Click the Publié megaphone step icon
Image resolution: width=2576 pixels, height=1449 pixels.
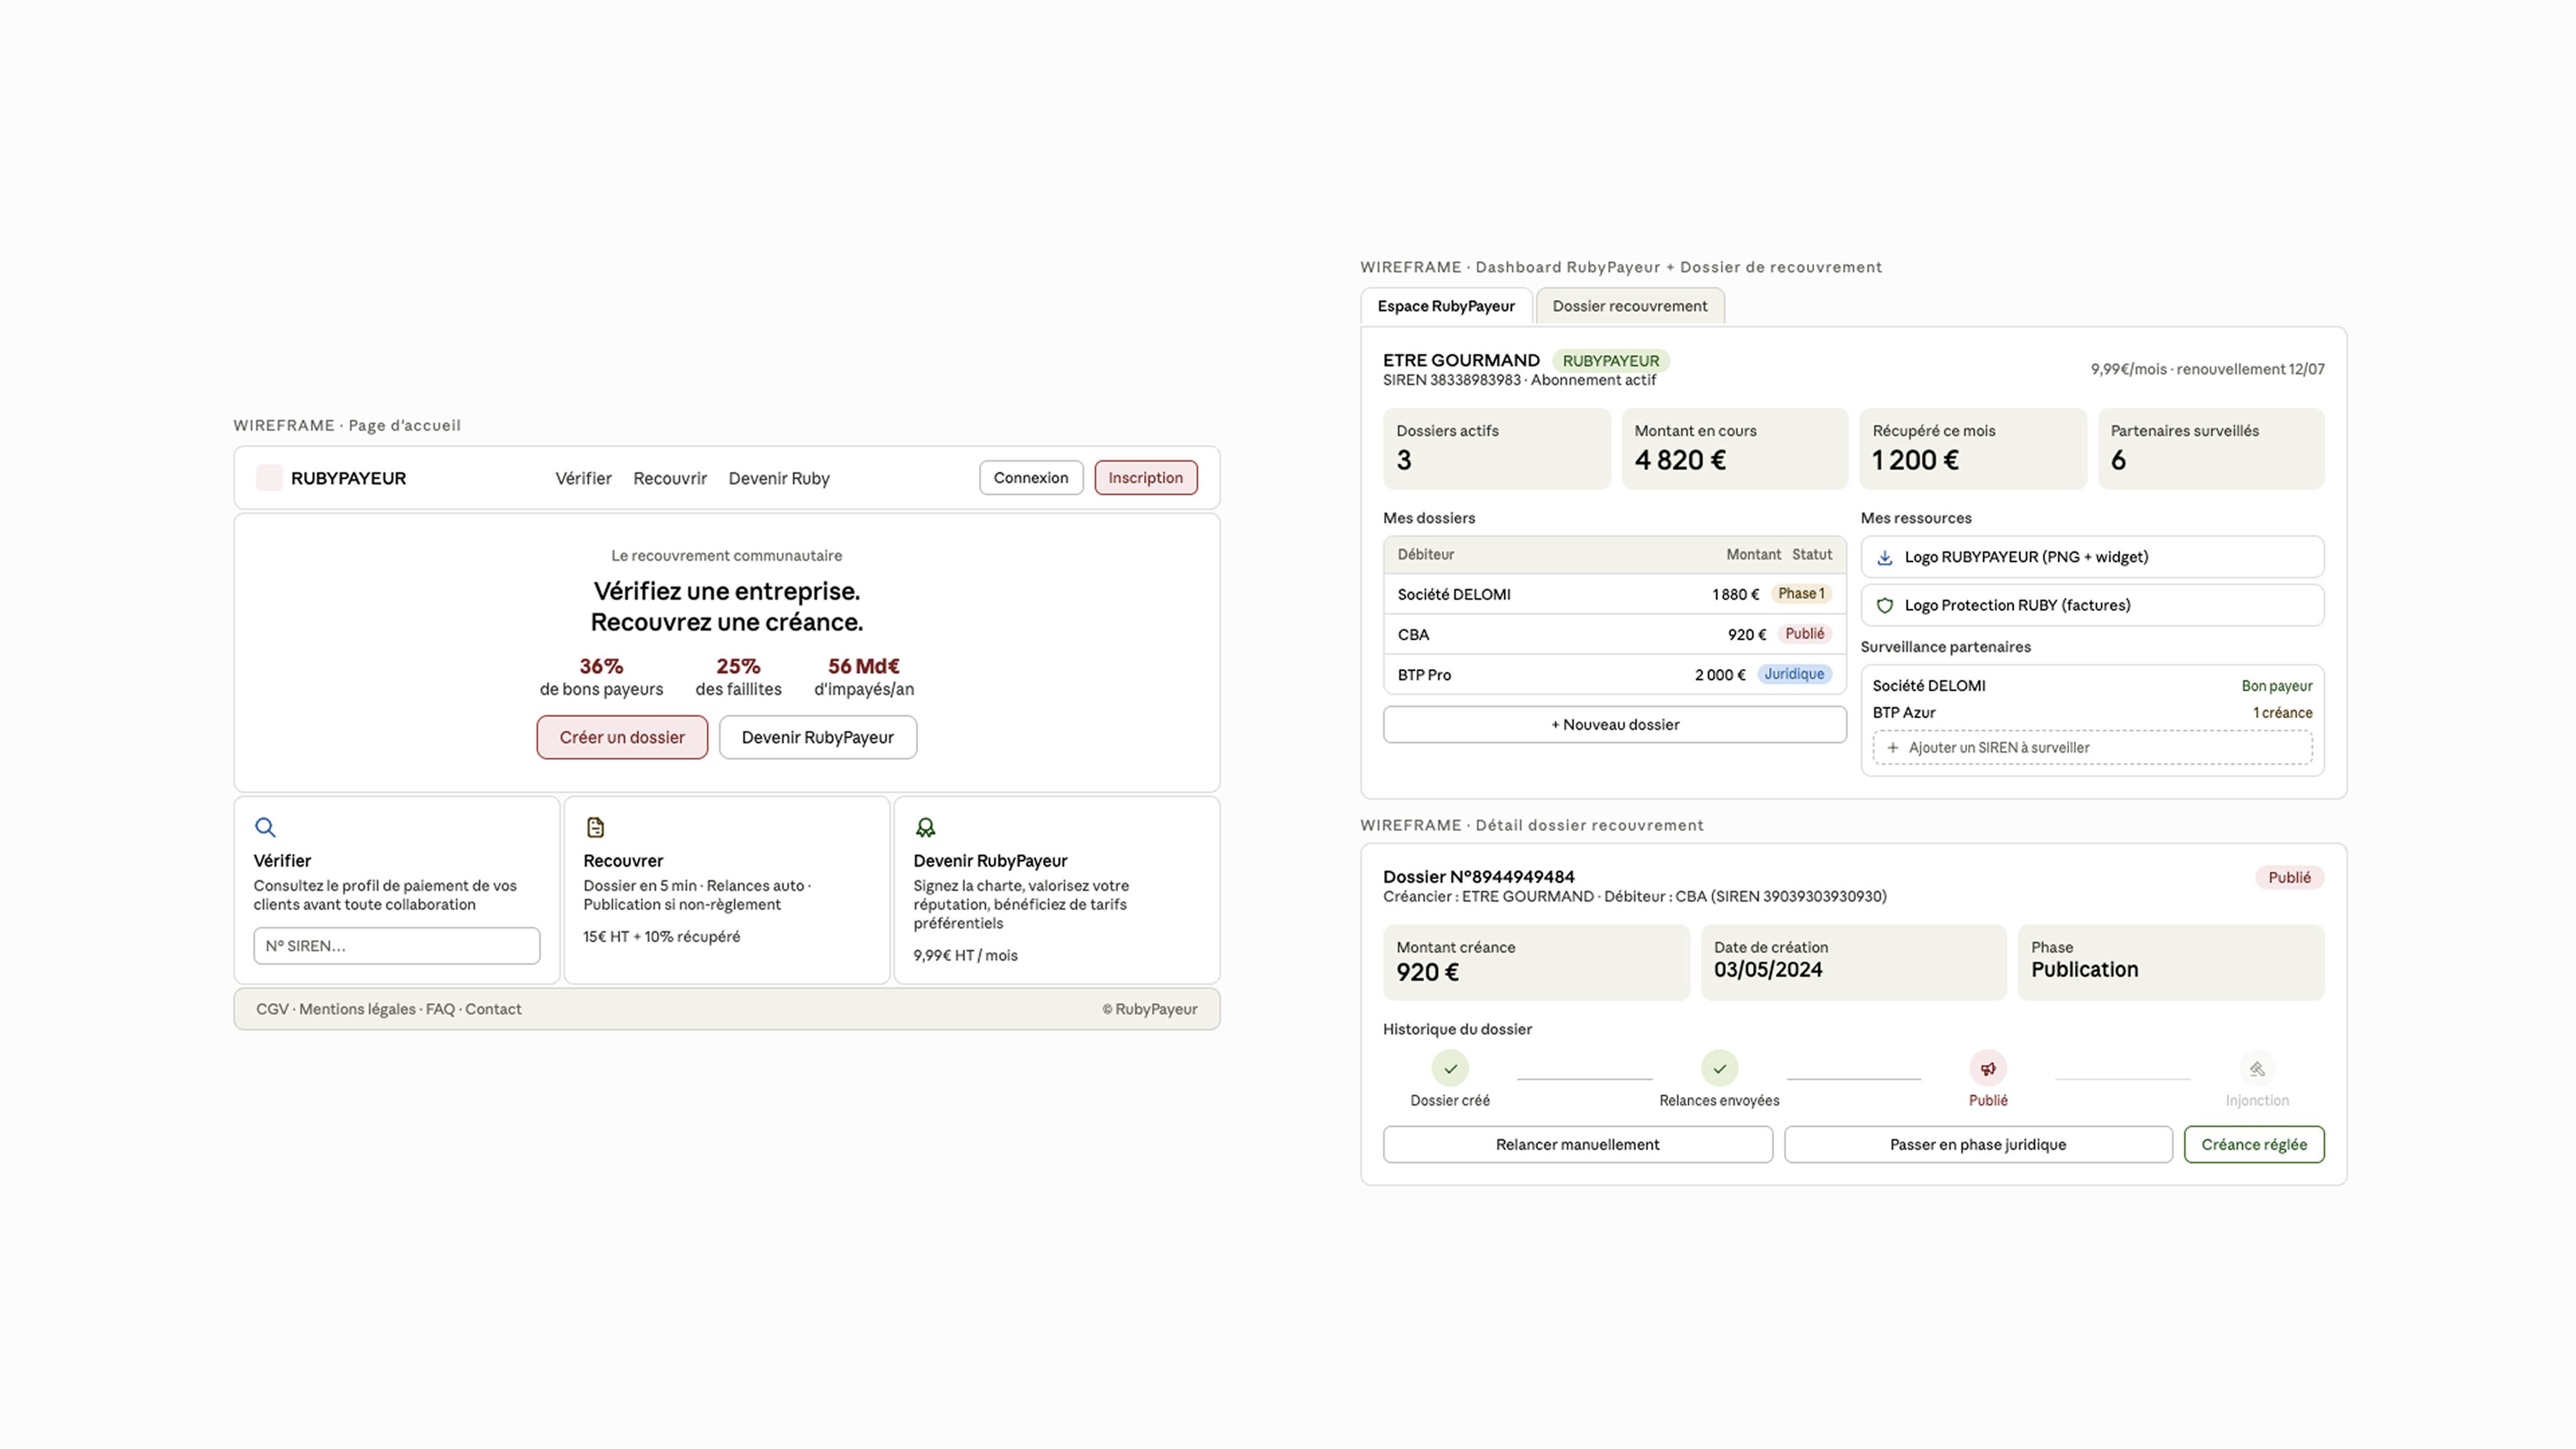tap(1988, 1068)
